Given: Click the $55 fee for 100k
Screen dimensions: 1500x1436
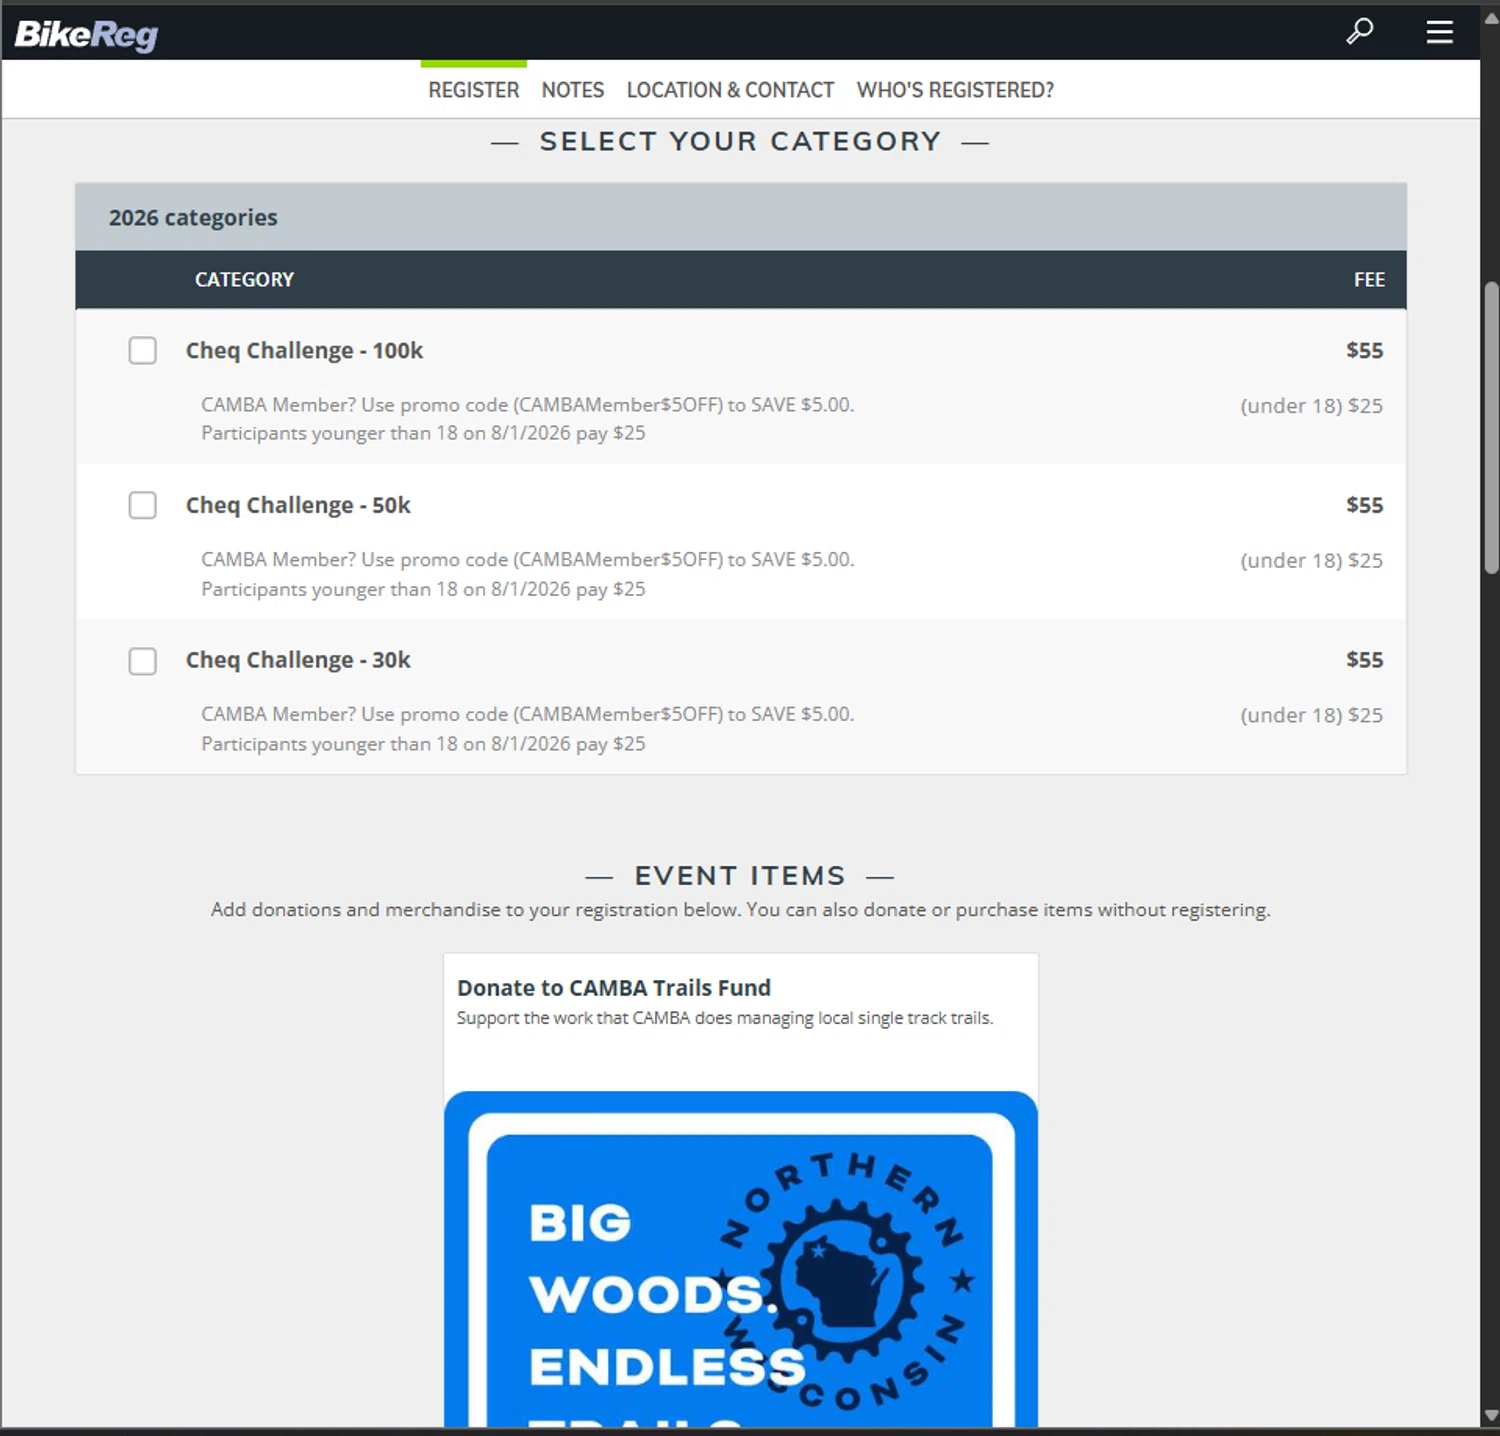Looking at the screenshot, I should 1364,351.
